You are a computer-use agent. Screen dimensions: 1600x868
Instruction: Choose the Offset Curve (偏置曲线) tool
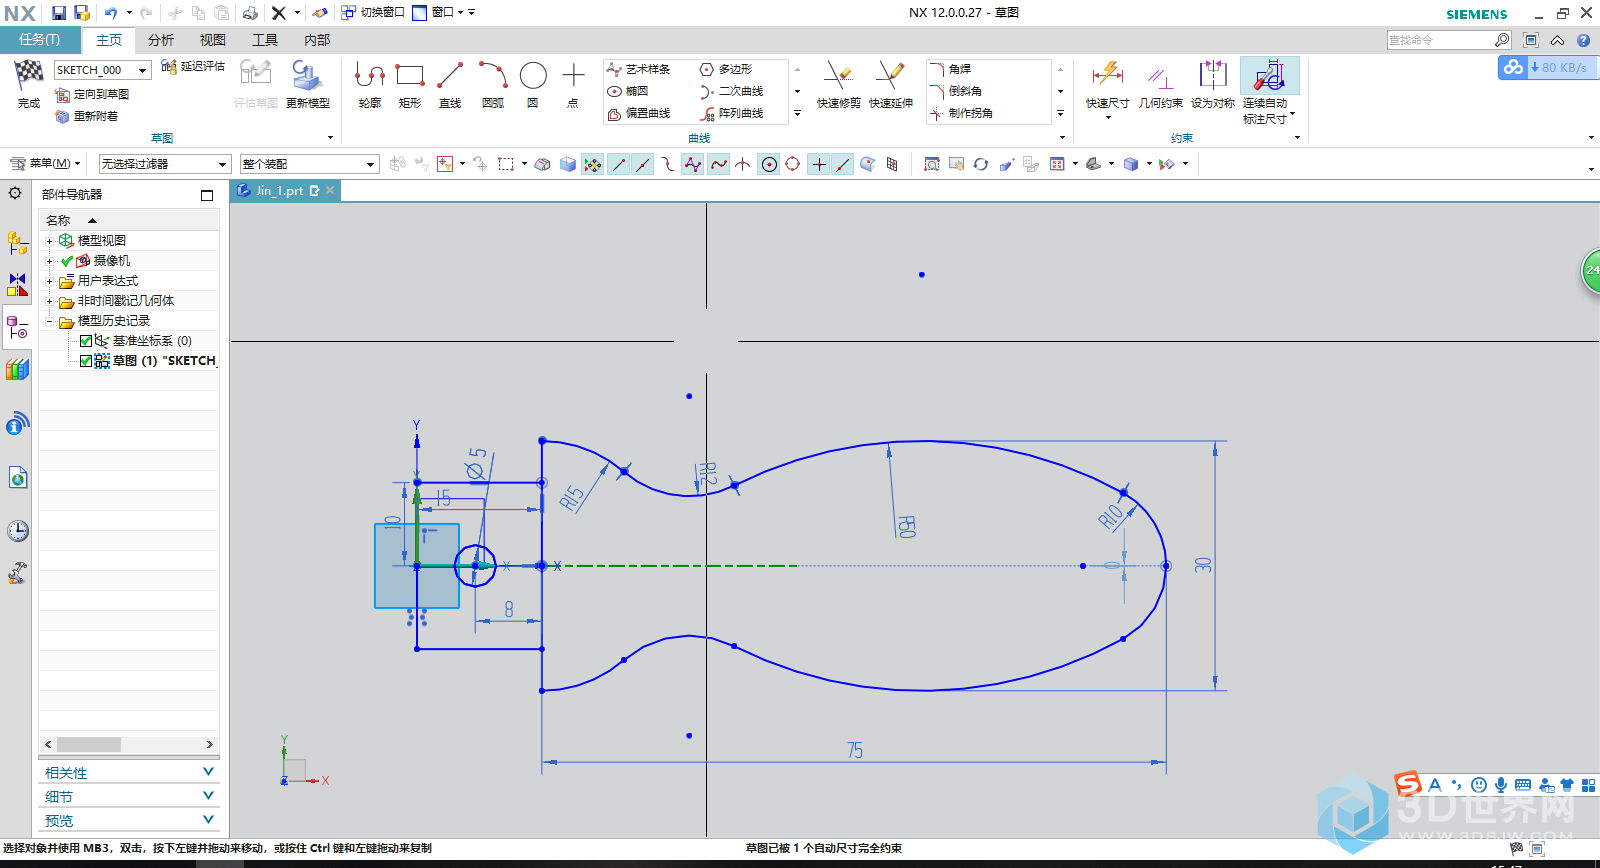(639, 113)
